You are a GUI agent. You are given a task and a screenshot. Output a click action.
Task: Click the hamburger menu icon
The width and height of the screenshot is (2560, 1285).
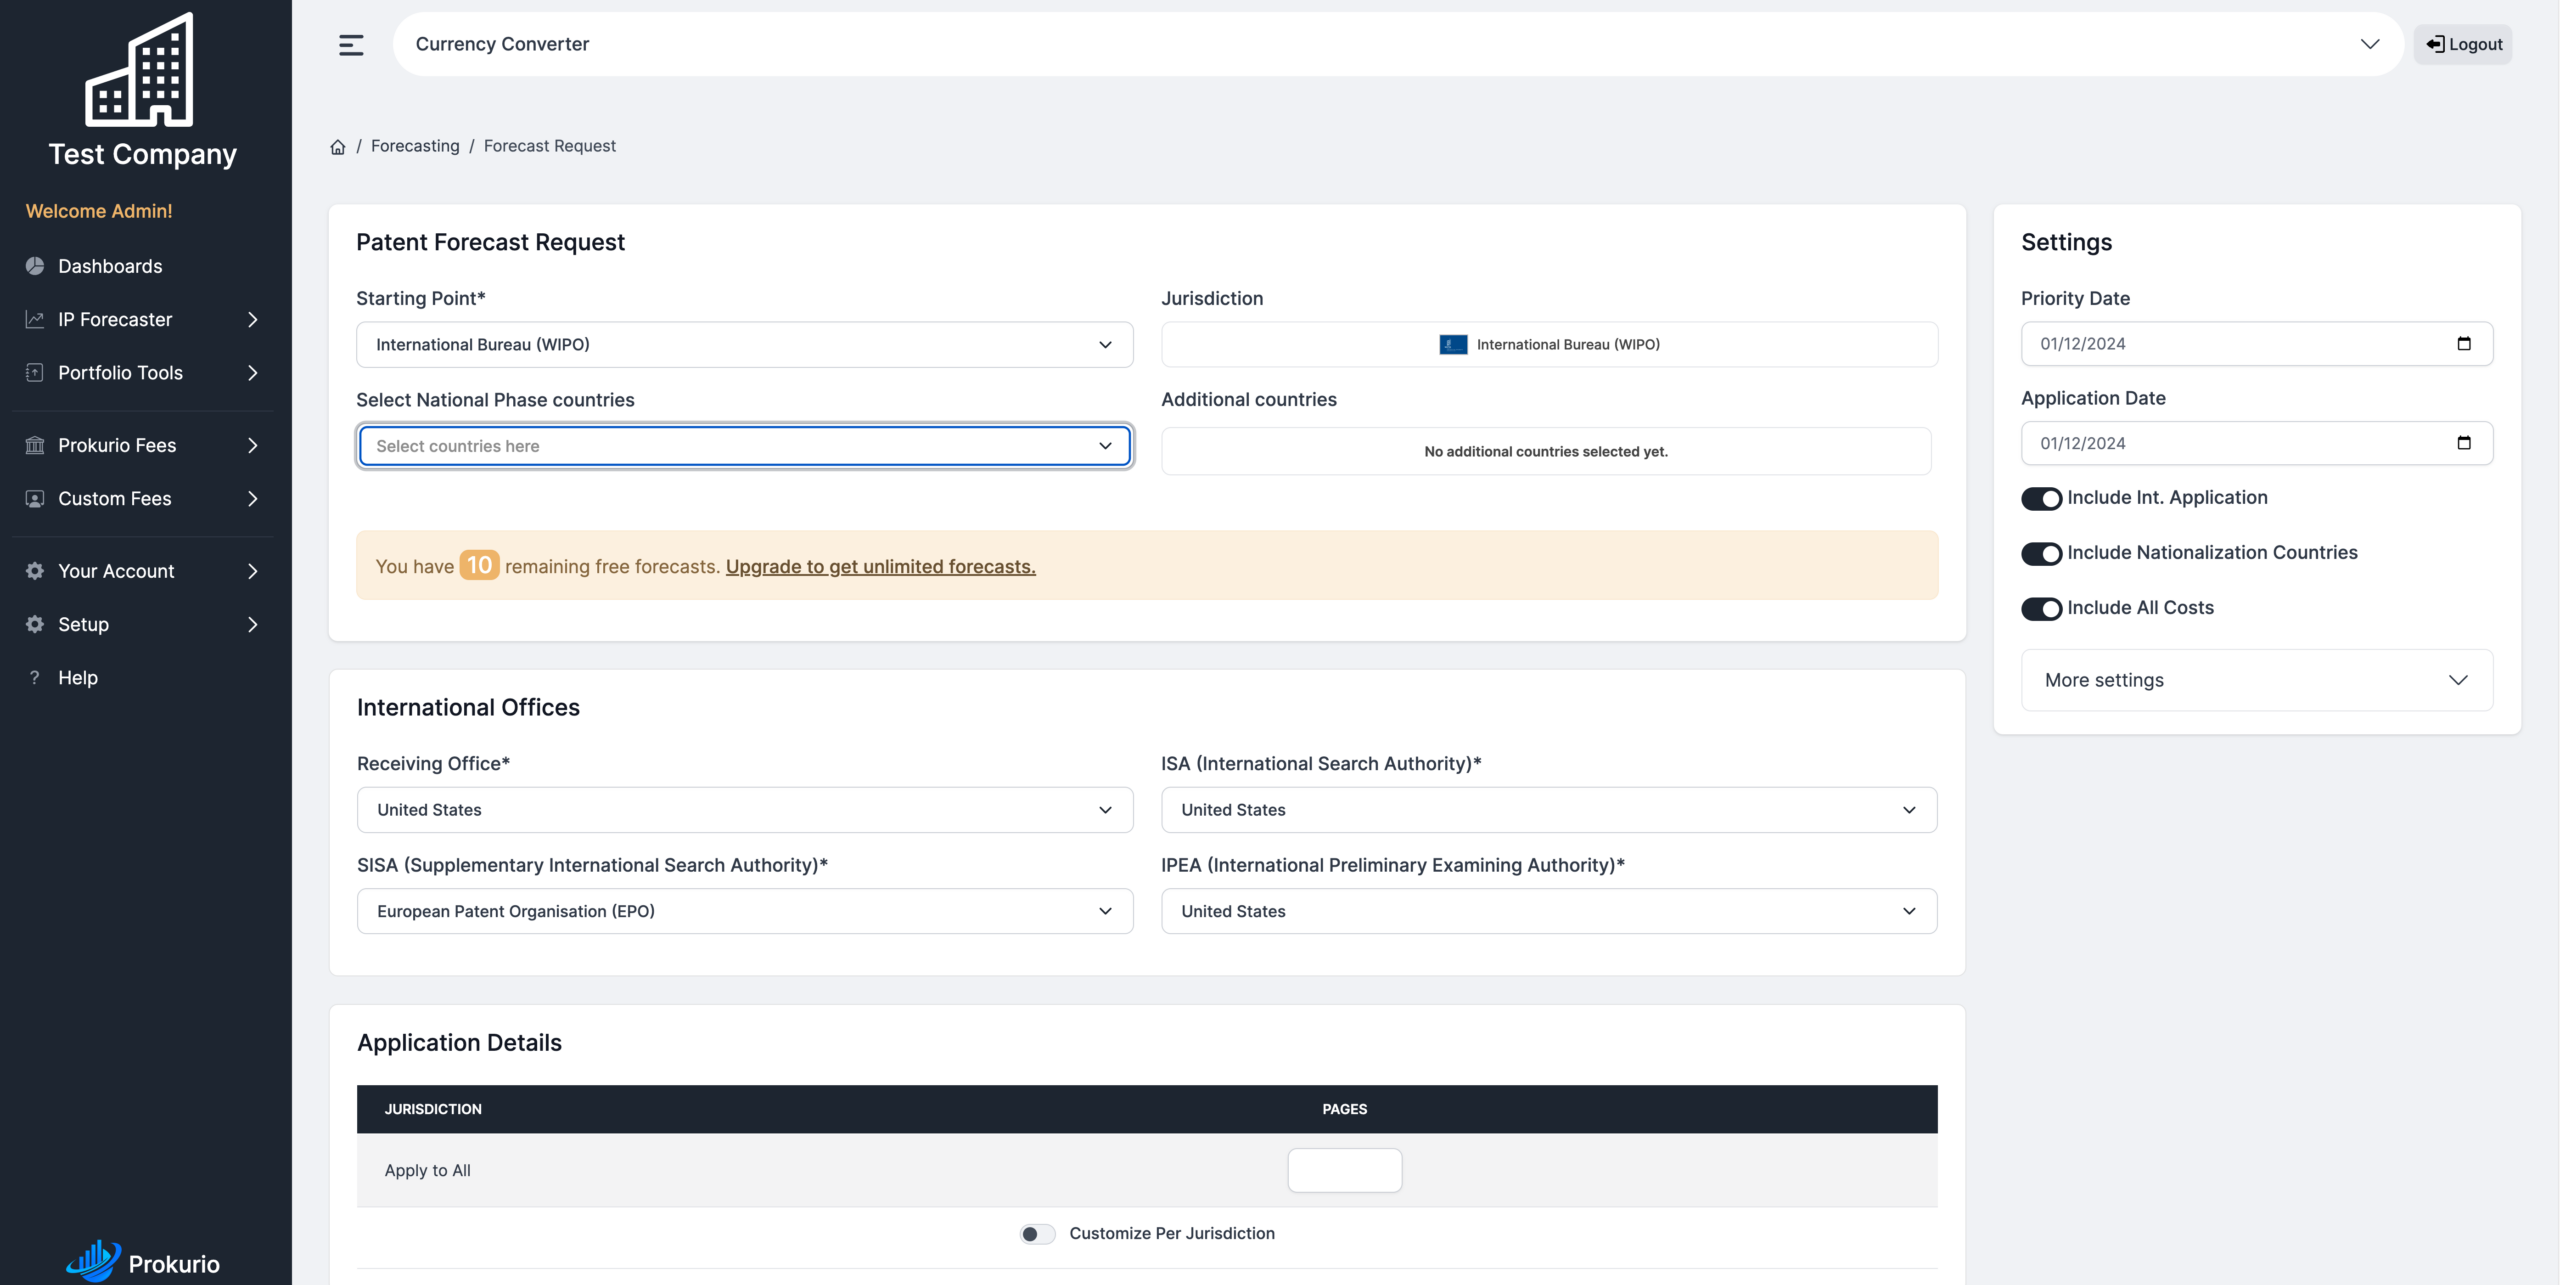point(351,45)
